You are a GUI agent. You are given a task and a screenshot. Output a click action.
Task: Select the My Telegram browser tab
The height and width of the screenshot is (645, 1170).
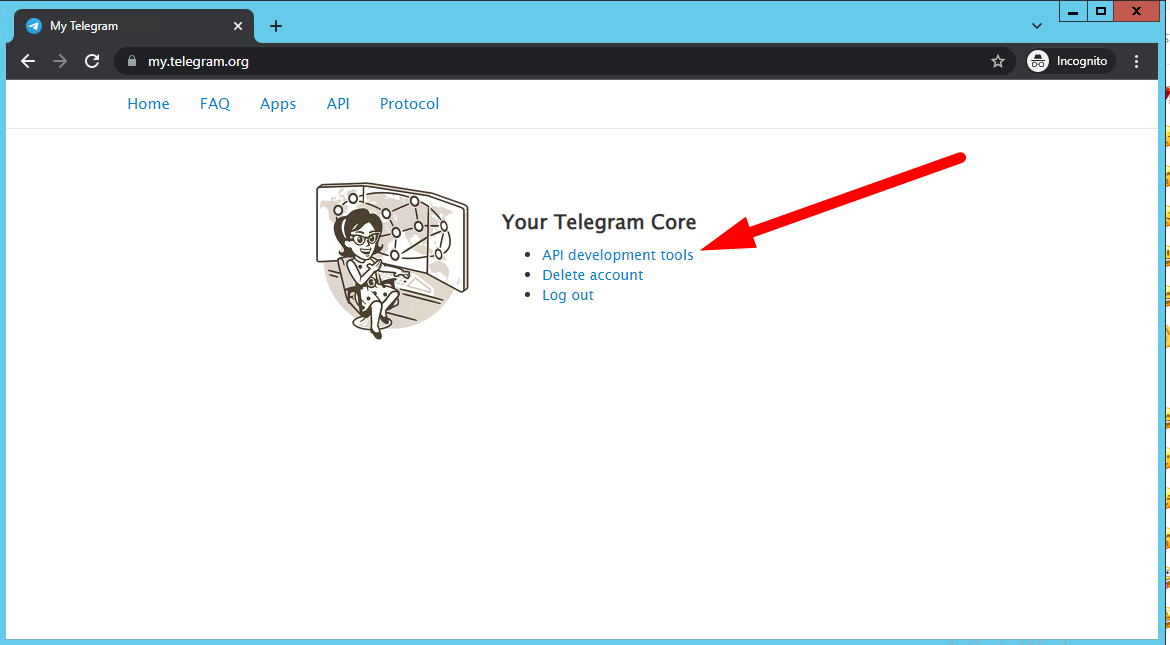(134, 26)
